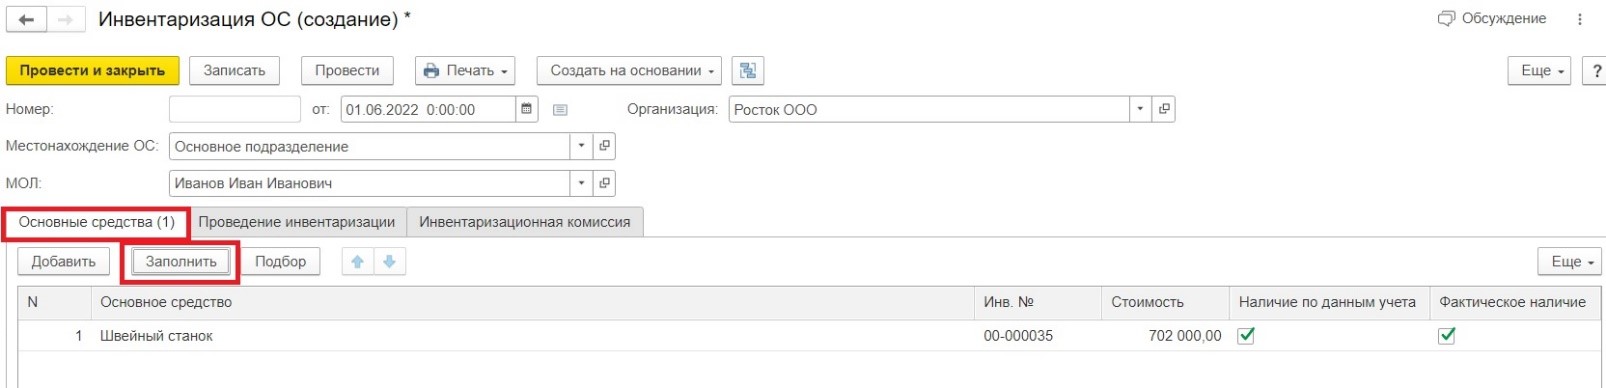Click the Провести и закрыть button

[92, 71]
